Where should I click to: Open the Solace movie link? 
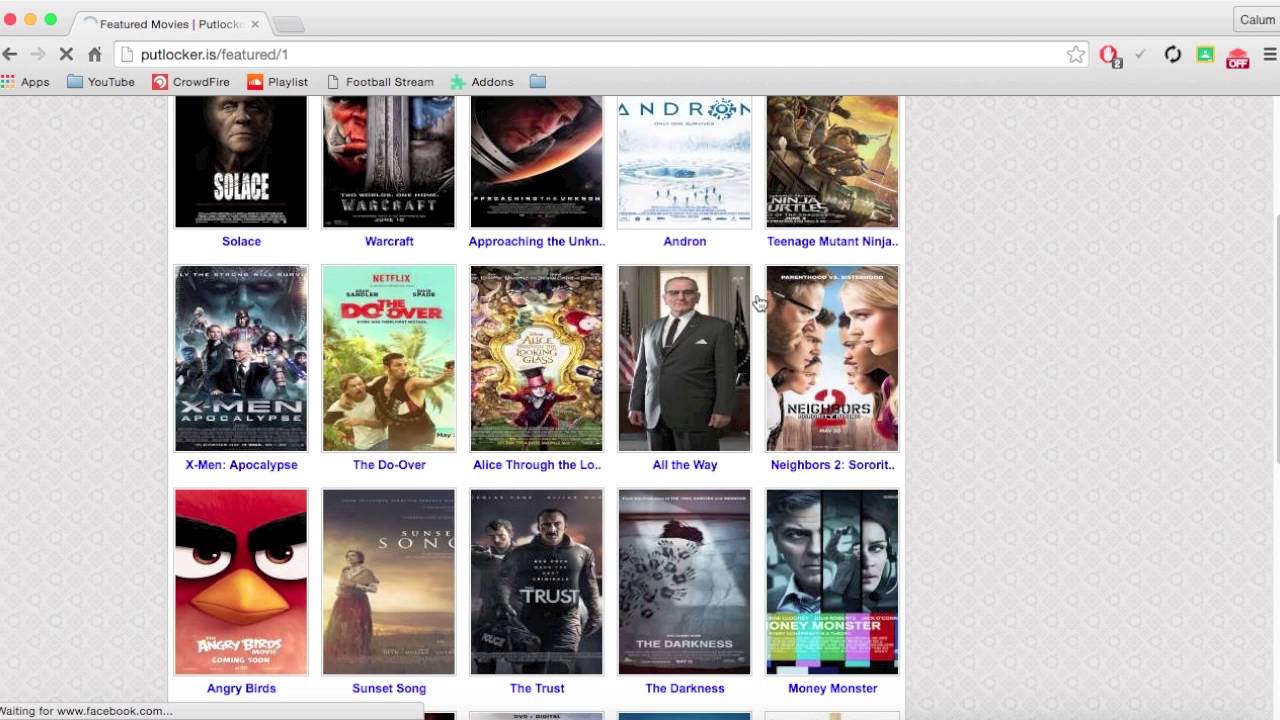(241, 241)
